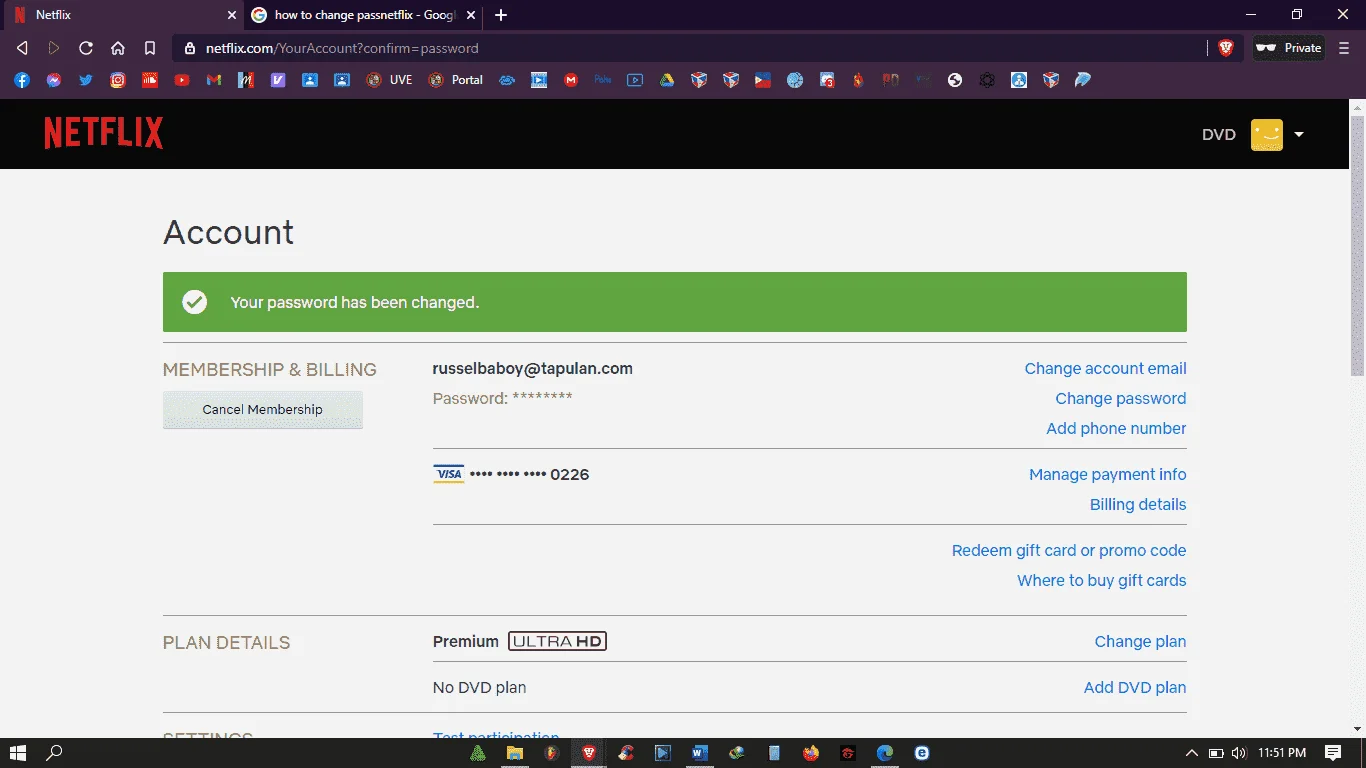Click the 'No DVD plan' text
This screenshot has height=768, width=1366.
[479, 688]
